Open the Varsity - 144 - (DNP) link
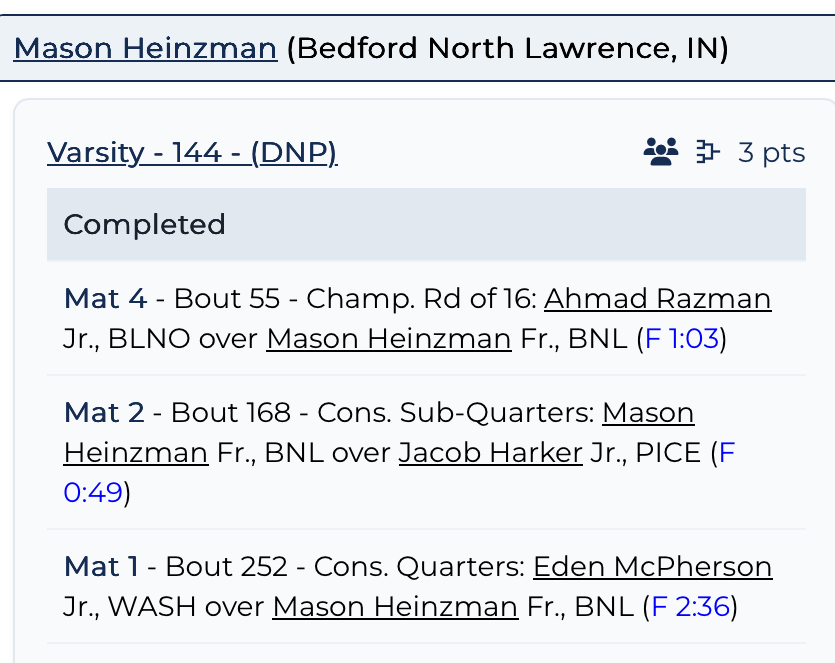The image size is (835, 663). tap(192, 153)
